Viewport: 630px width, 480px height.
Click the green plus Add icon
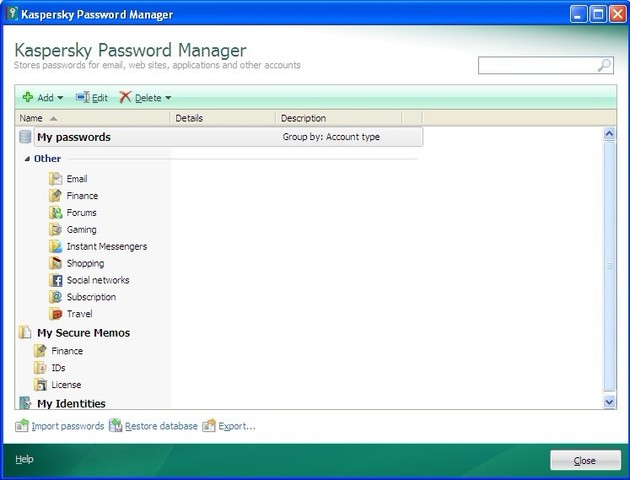pyautogui.click(x=28, y=97)
